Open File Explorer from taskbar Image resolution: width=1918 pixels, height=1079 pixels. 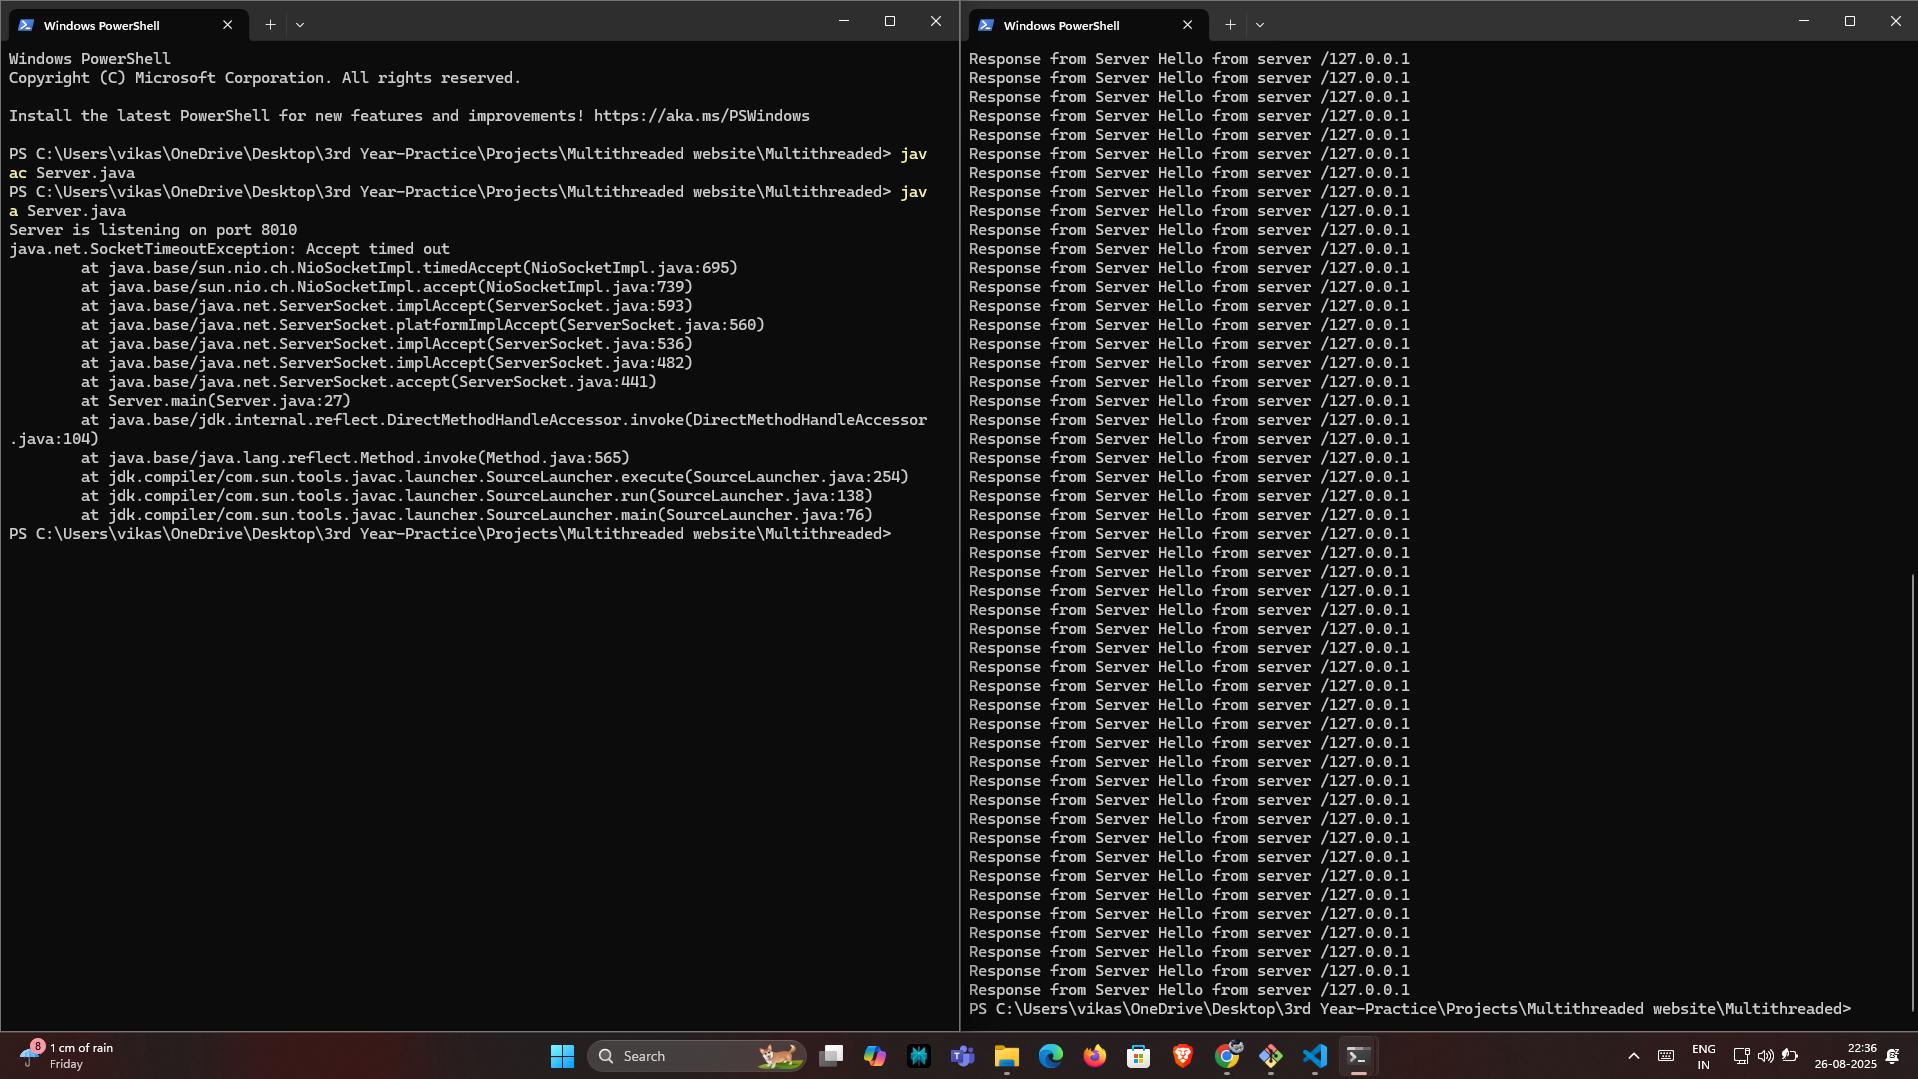[x=1007, y=1056]
